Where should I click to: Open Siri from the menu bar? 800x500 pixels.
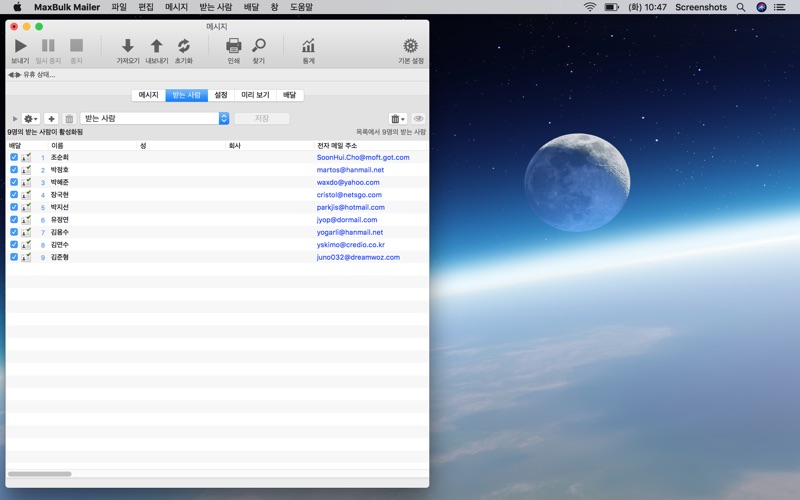tap(761, 7)
